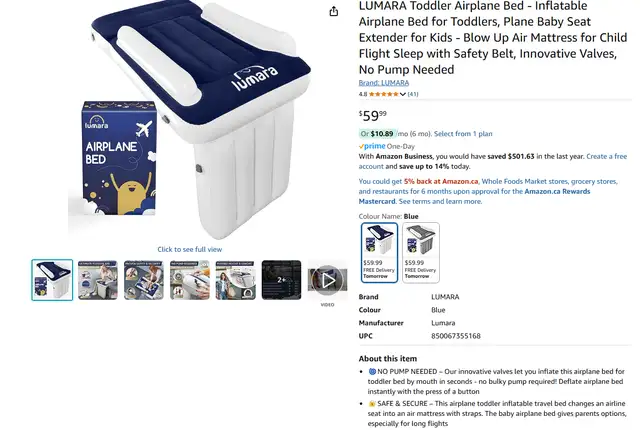Click the share icon above product image
This screenshot has width=640, height=430.
tap(333, 11)
